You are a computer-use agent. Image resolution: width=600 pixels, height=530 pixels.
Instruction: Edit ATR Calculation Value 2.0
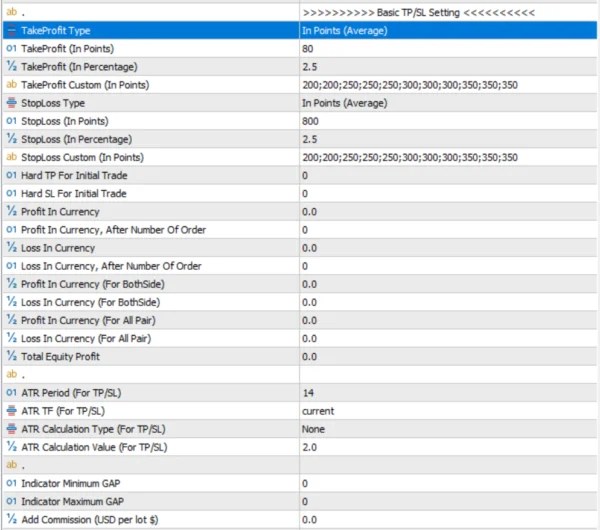448,447
